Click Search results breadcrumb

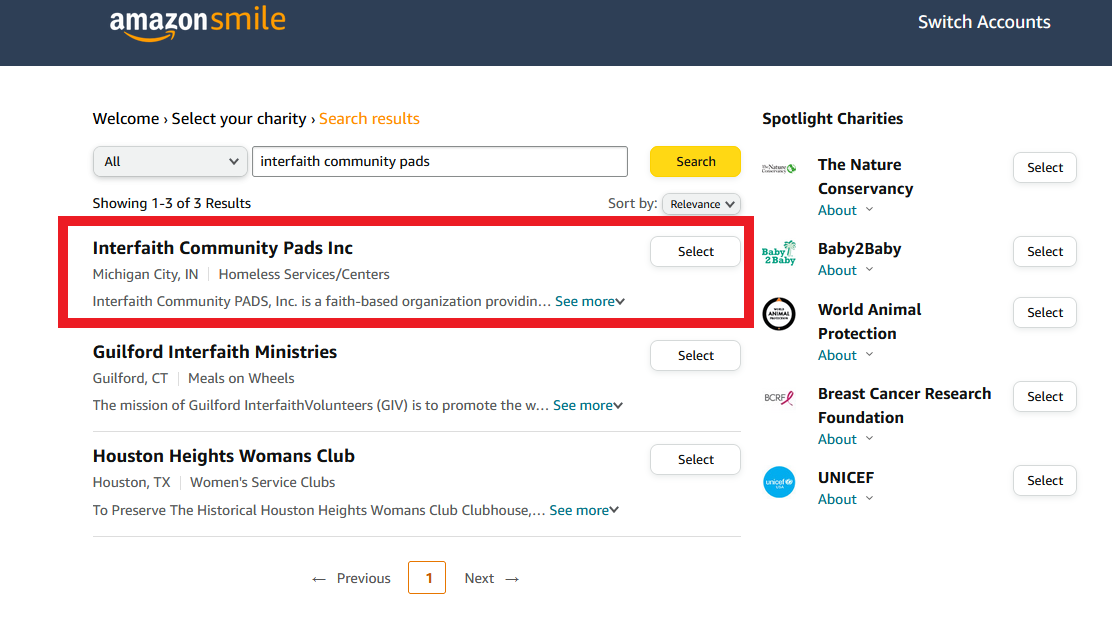pyautogui.click(x=369, y=119)
